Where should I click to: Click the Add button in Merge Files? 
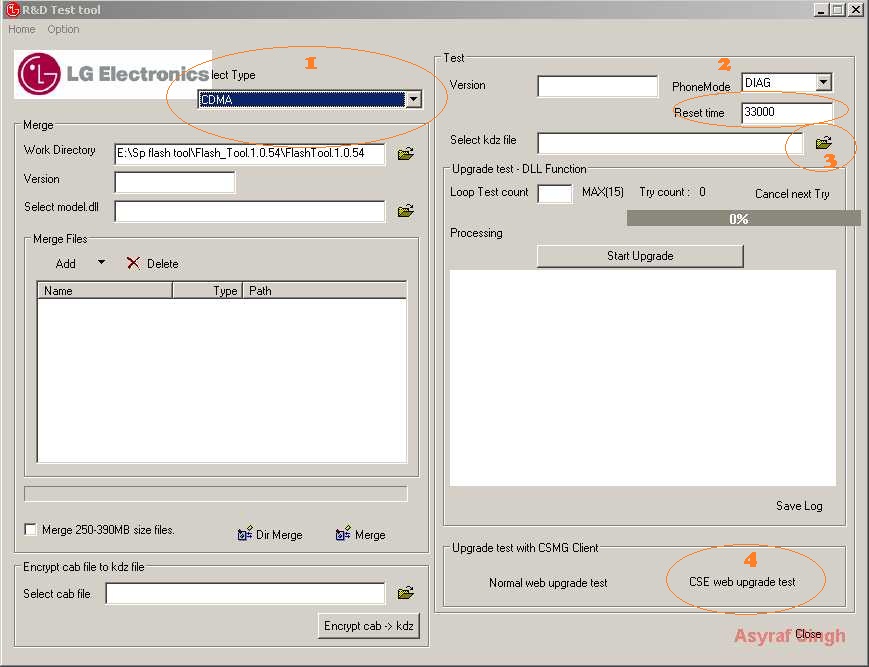click(x=65, y=264)
